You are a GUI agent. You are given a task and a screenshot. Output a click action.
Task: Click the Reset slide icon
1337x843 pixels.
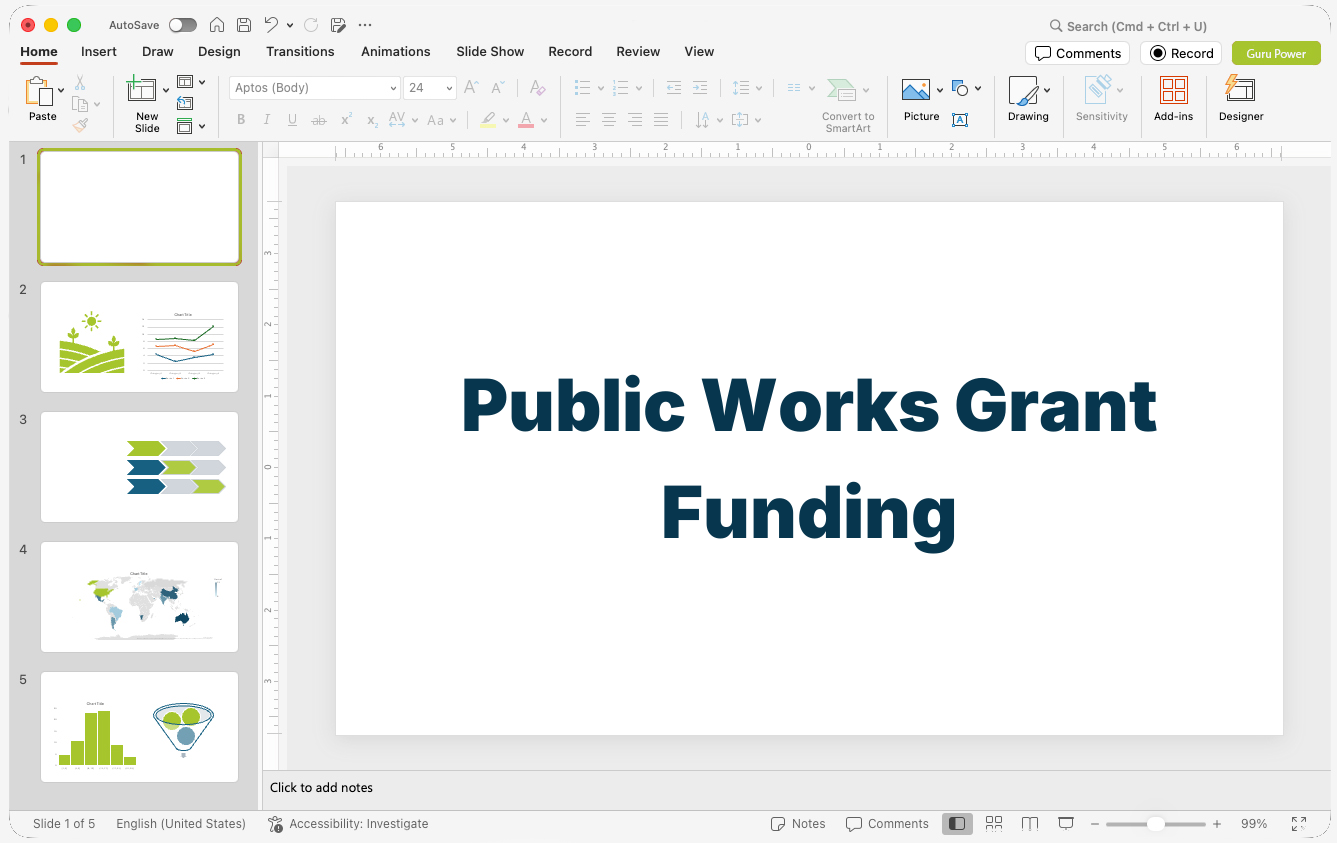185,103
